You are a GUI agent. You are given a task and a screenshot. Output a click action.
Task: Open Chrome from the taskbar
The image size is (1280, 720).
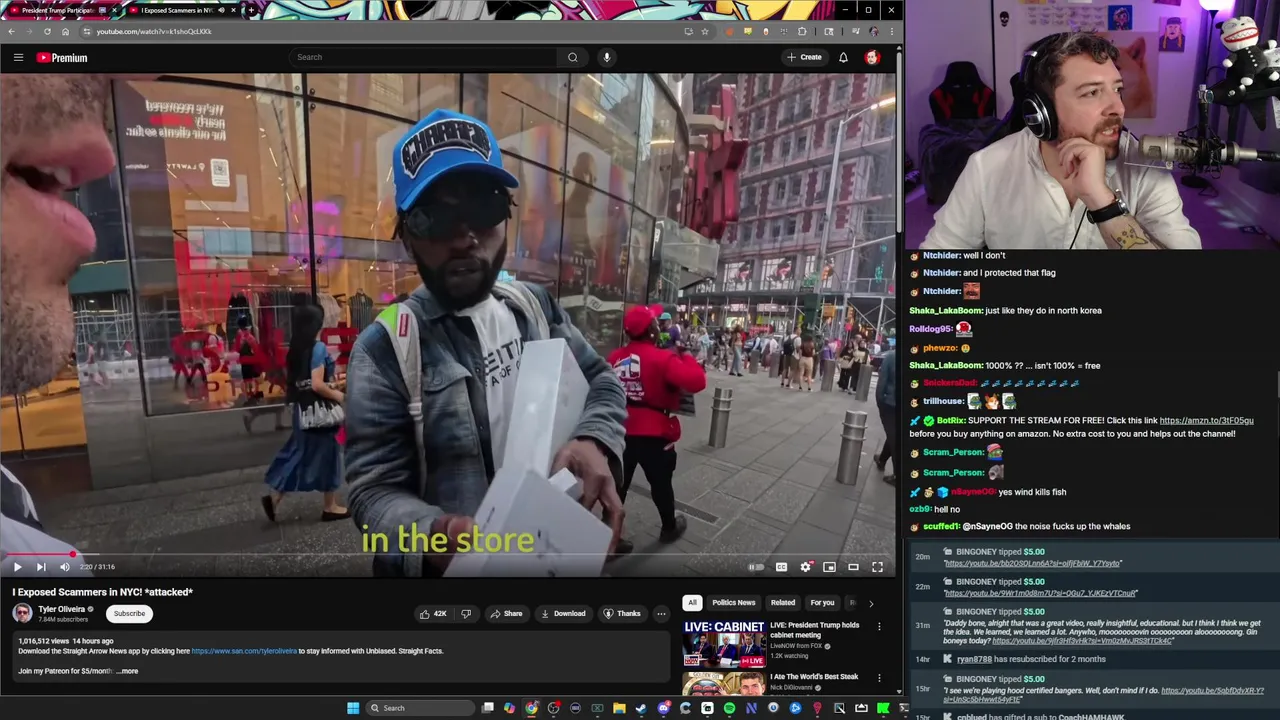coord(531,708)
